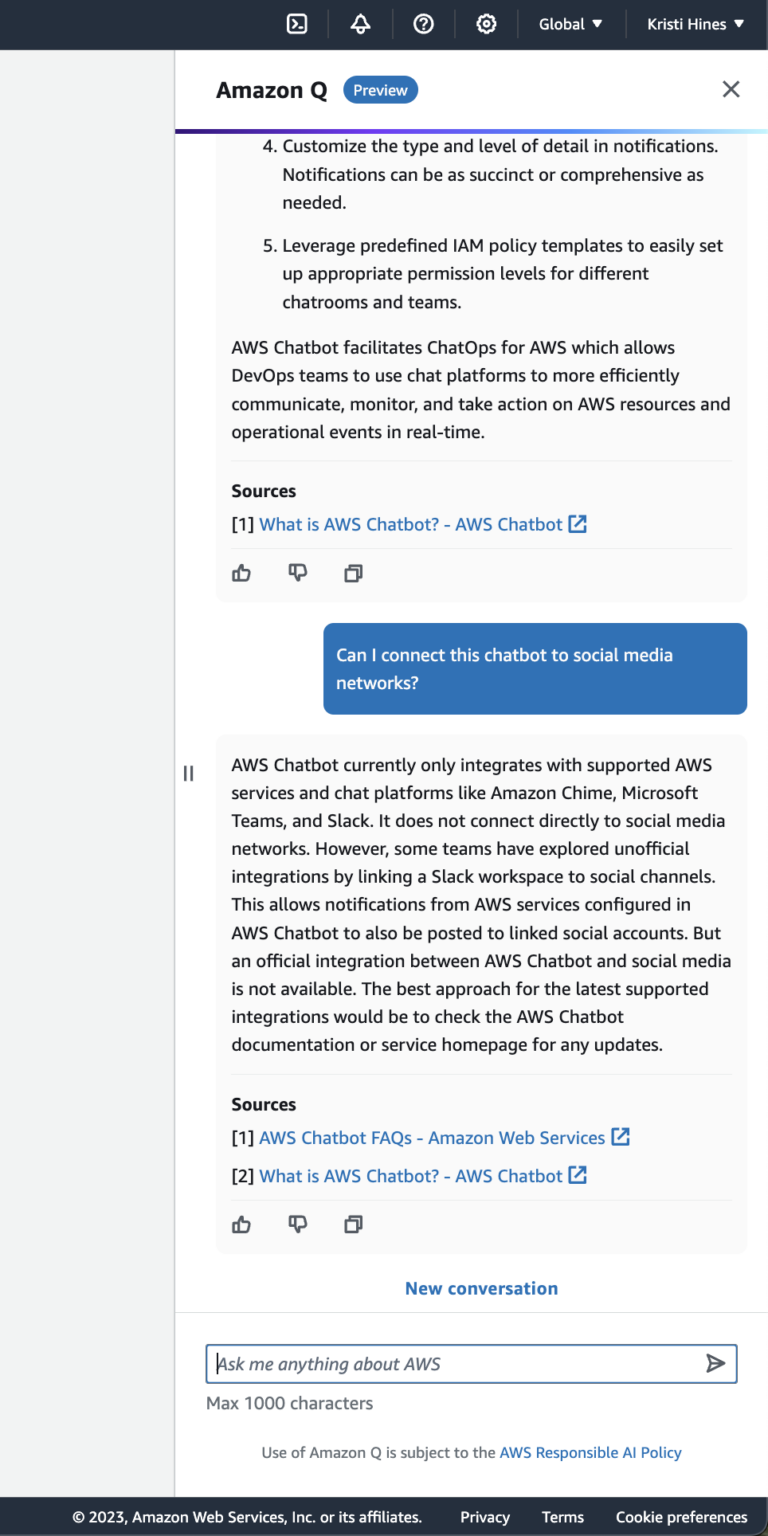Open the AWS Responsible AI Policy

pos(590,1452)
